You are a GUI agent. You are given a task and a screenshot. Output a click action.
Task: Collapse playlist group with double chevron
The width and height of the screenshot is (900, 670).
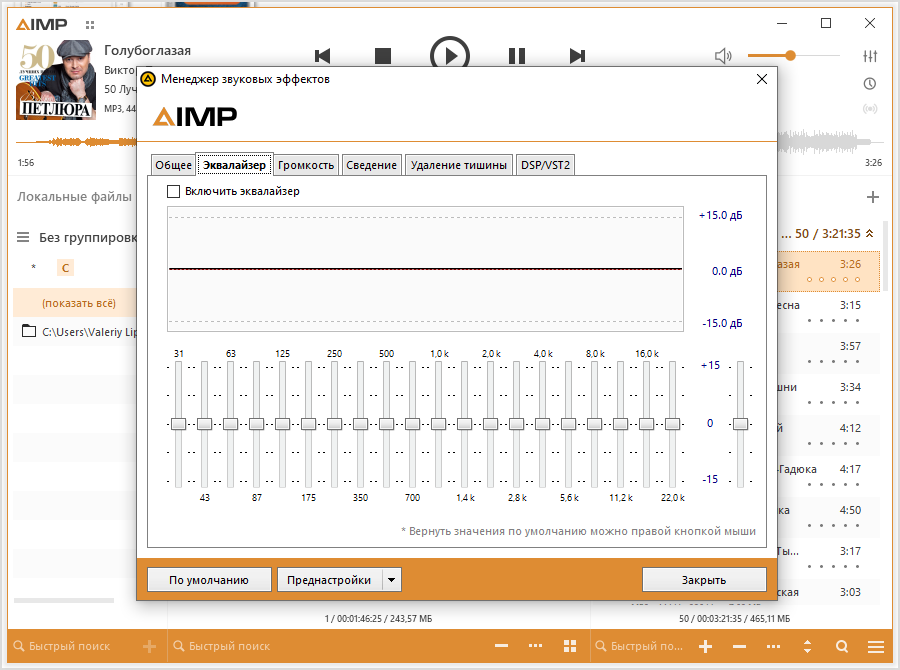(870, 233)
